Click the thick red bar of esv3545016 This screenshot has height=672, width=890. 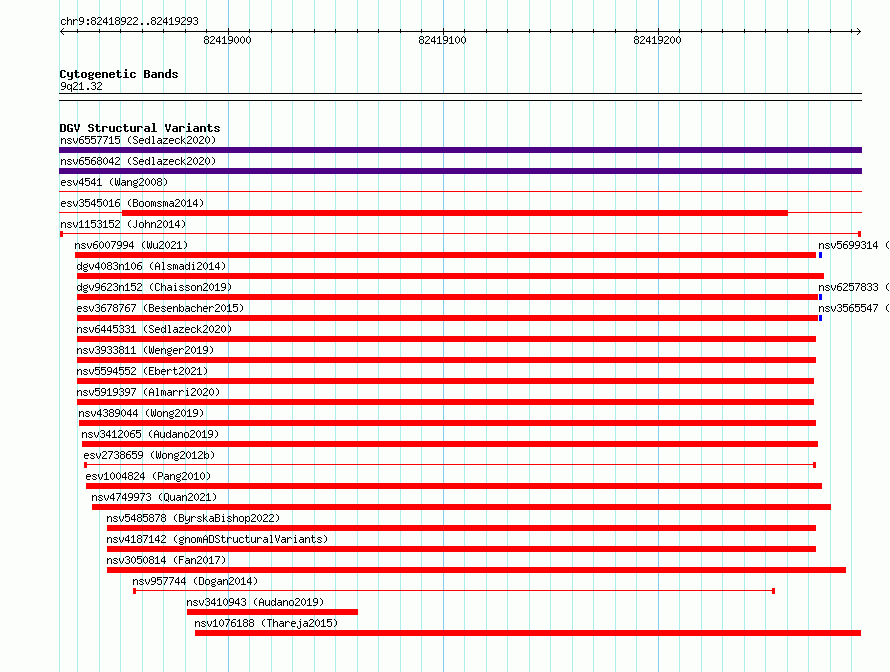455,213
